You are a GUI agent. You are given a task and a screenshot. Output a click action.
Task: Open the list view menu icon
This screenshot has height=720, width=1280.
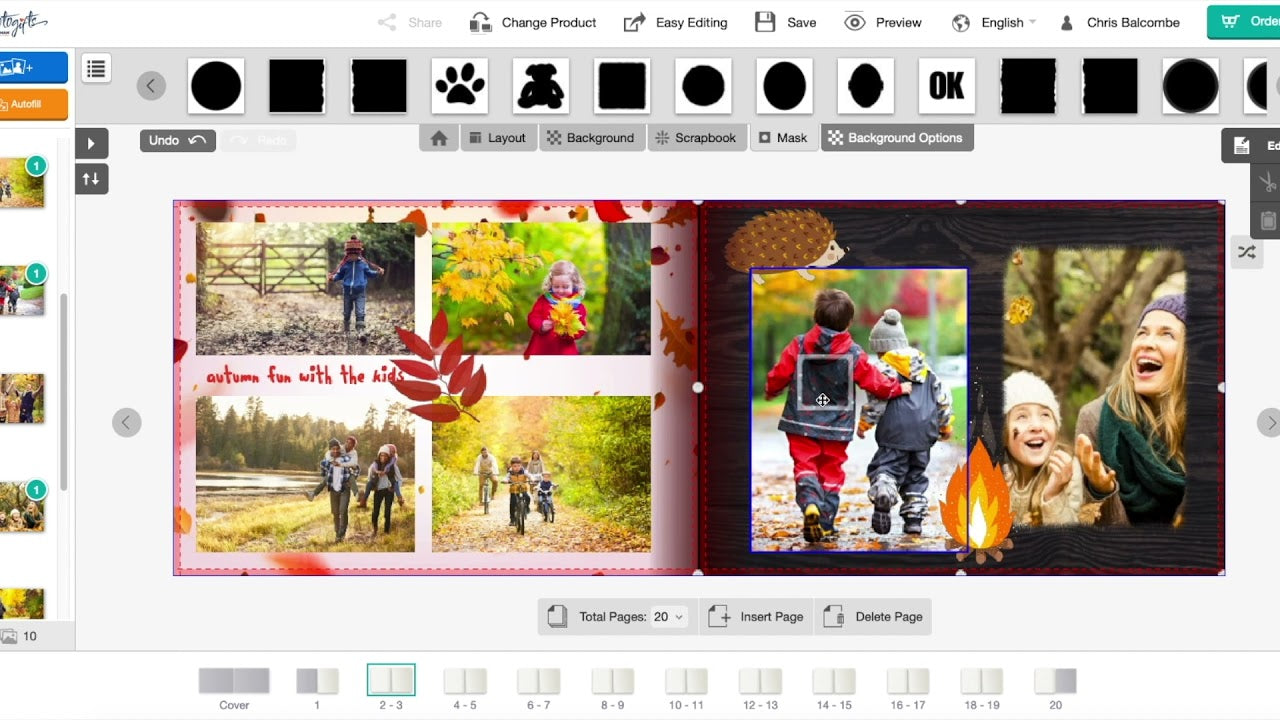(x=96, y=69)
